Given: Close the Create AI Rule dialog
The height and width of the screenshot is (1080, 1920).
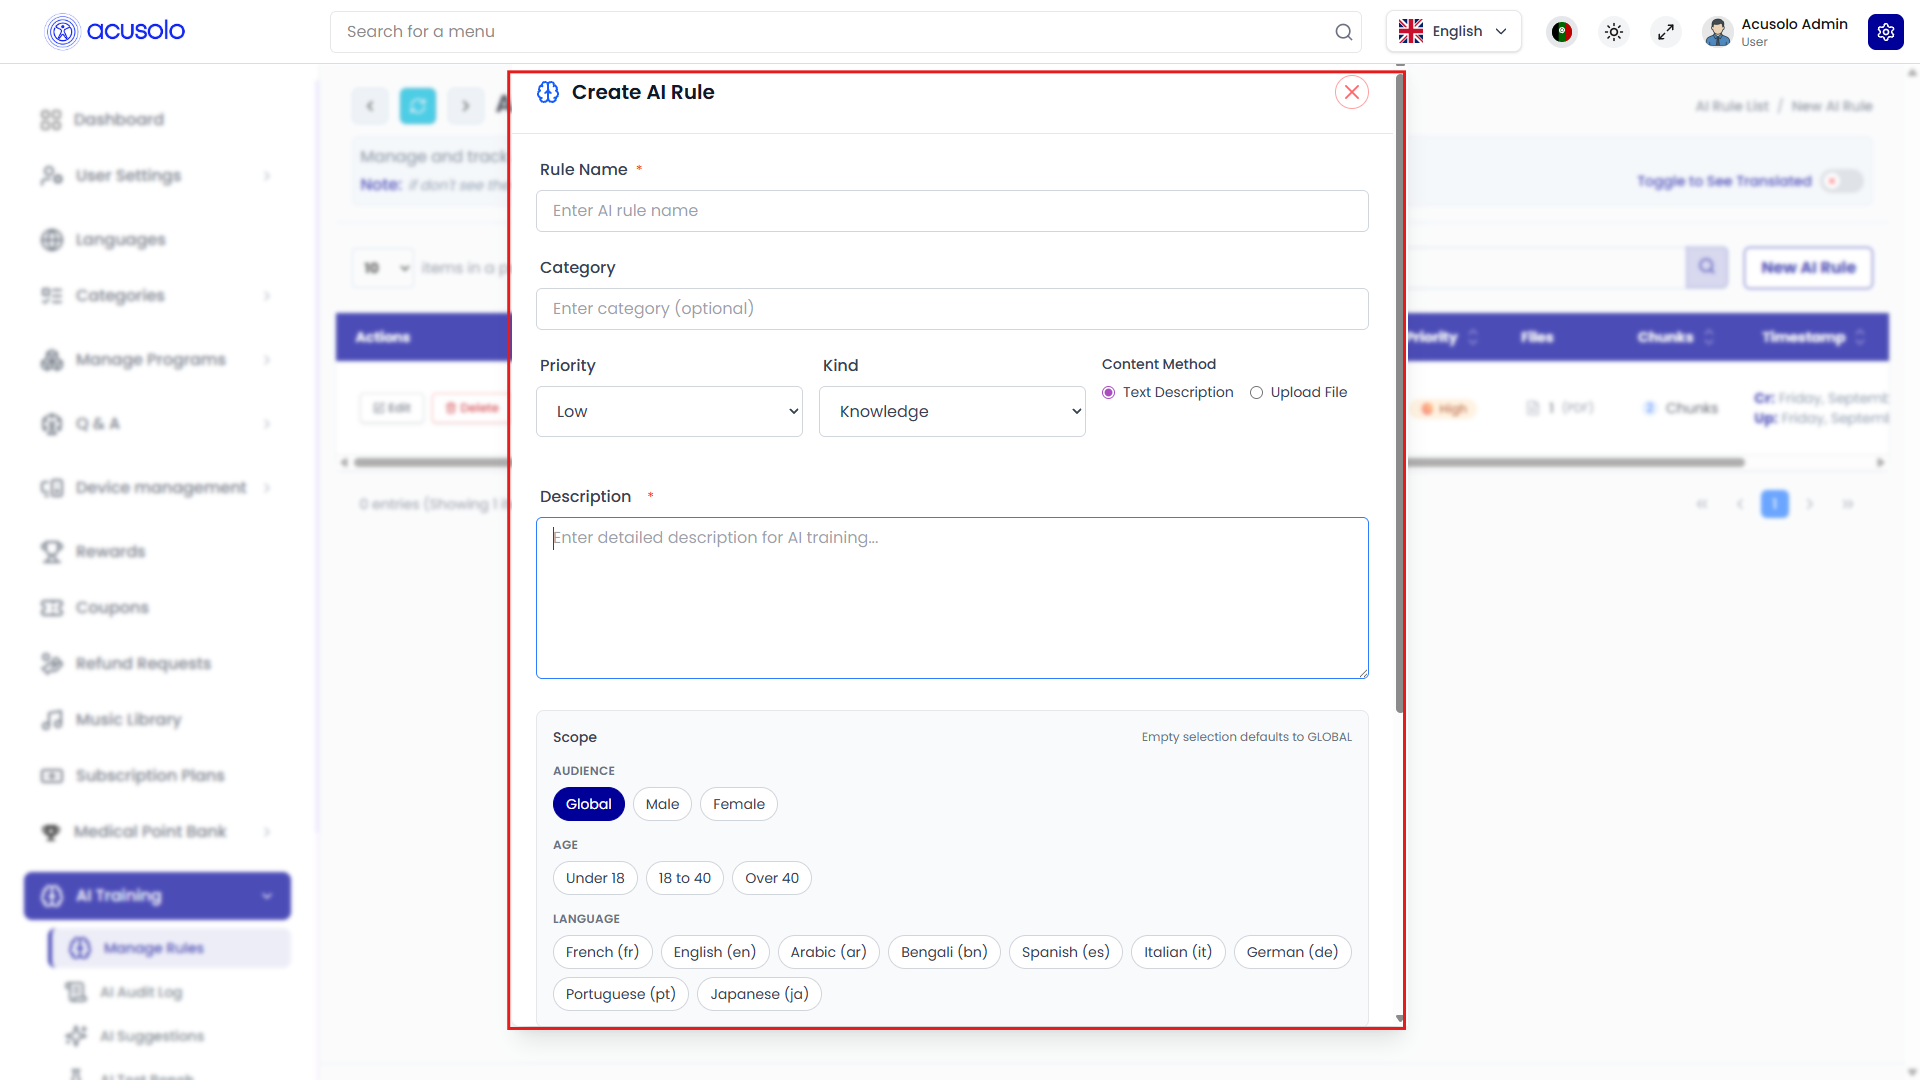Looking at the screenshot, I should [x=1351, y=92].
